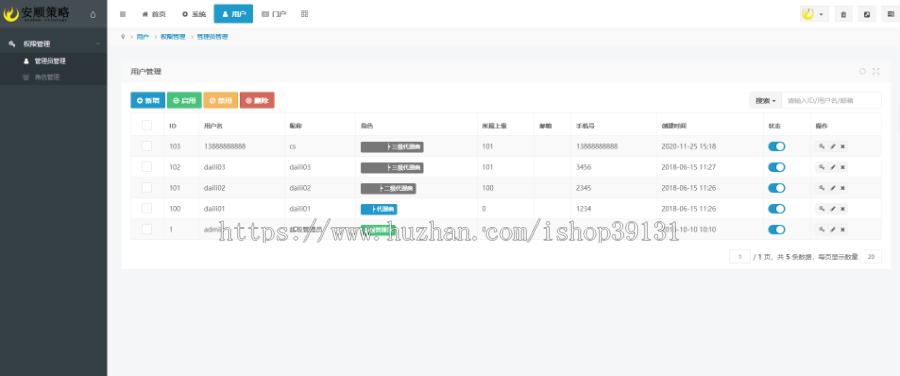This screenshot has height=376, width=900.
Task: Click the pencil edit icon in row ID 1
Action: pyautogui.click(x=832, y=229)
